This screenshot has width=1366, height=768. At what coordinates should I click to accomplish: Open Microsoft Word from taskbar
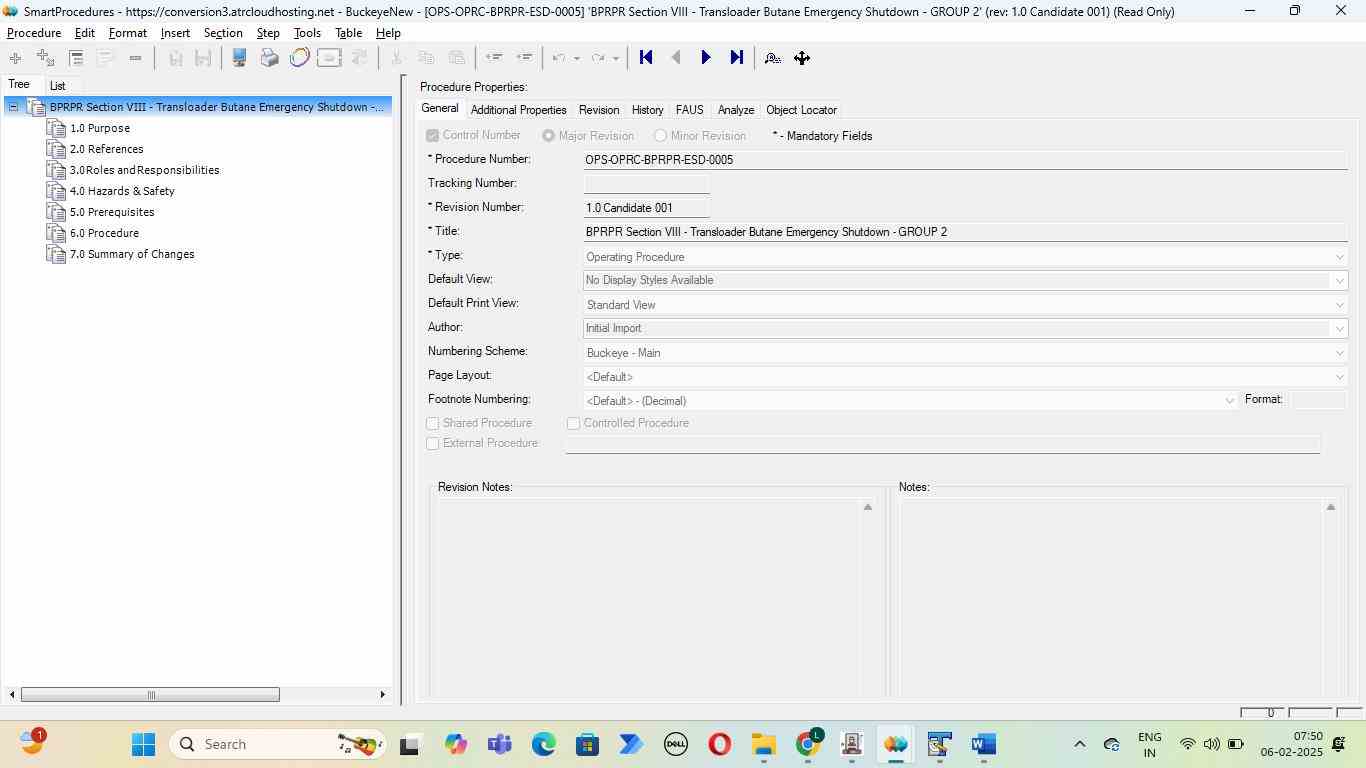[984, 744]
